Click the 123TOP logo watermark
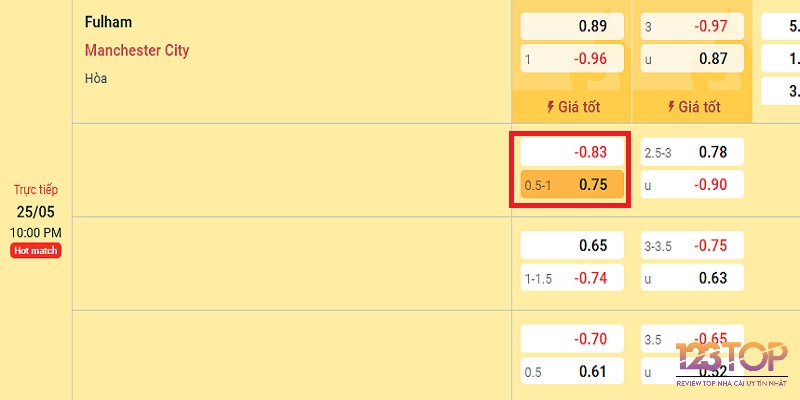800x400 pixels. (732, 364)
